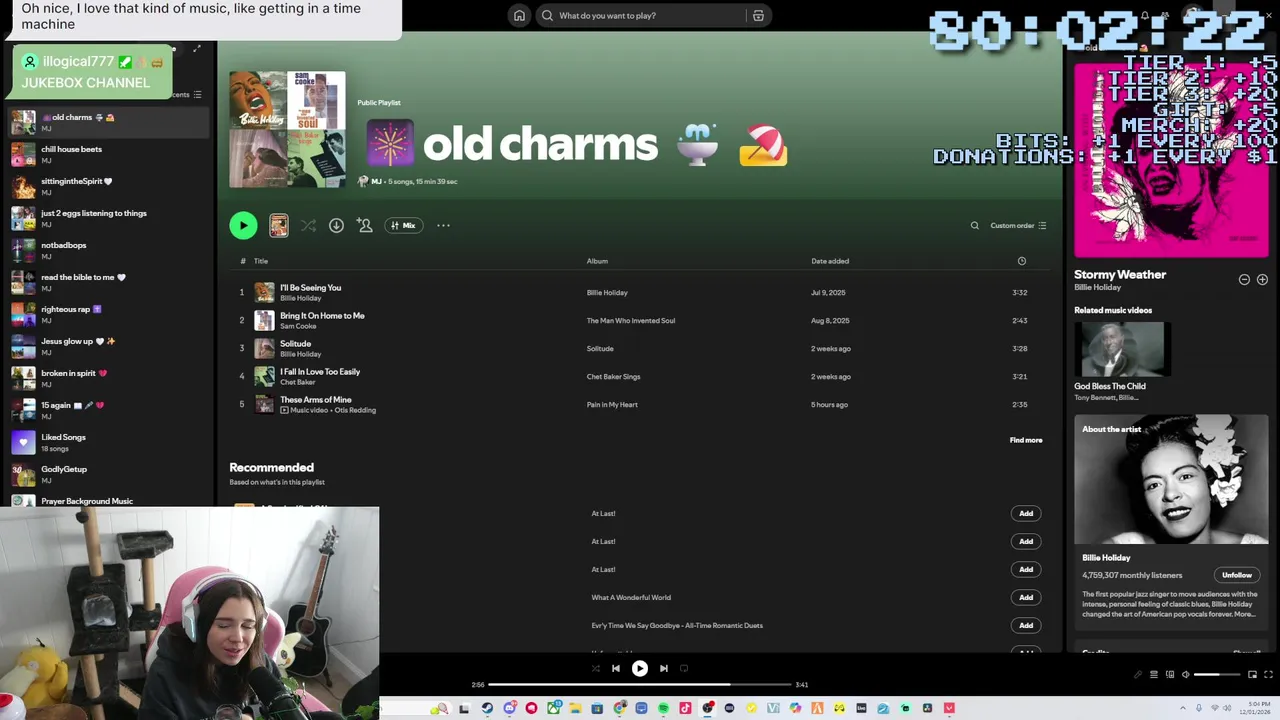Toggle shuffle in the bottom player bar
Image resolution: width=1280 pixels, height=720 pixels.
596,668
